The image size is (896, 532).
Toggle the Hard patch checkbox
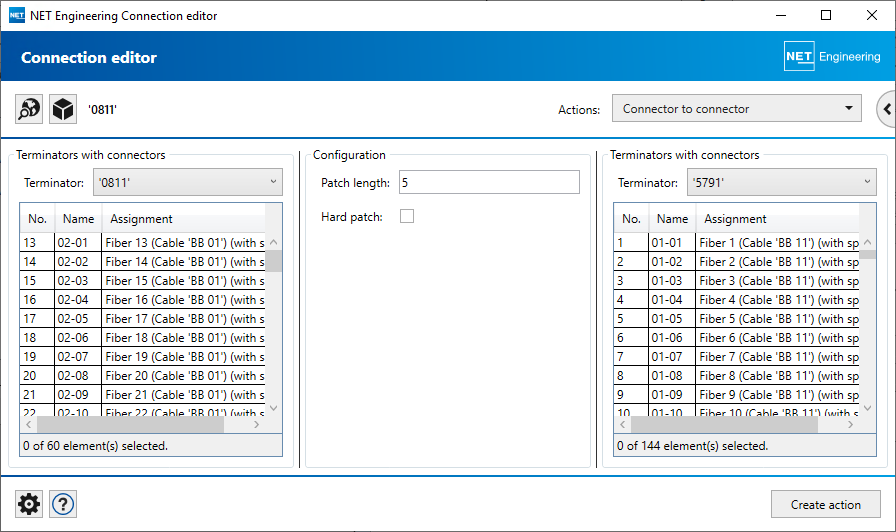pos(407,216)
